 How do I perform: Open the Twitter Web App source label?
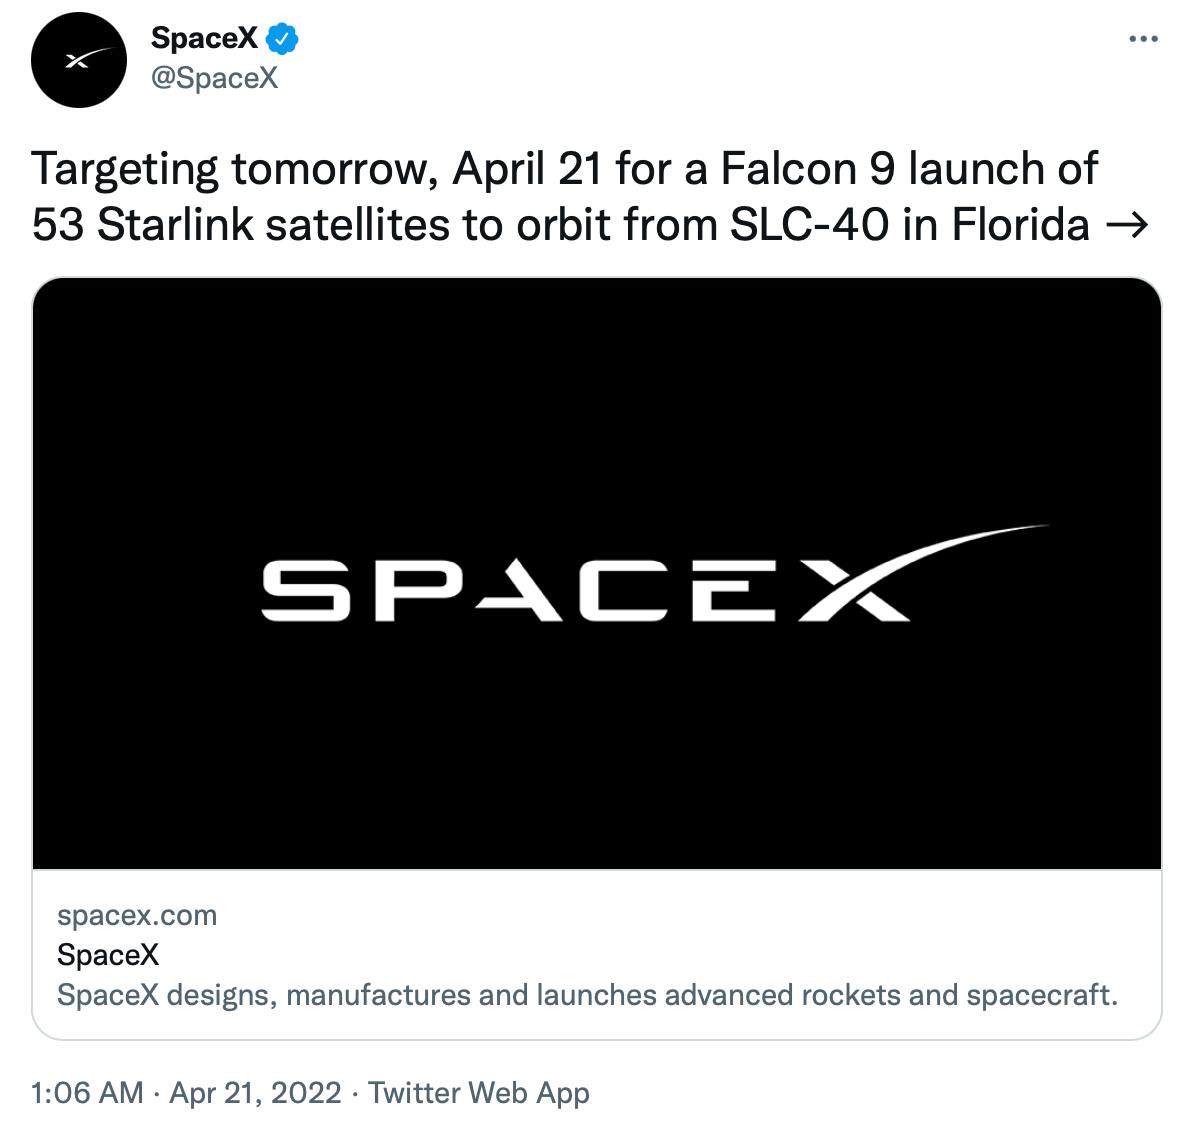pyautogui.click(x=479, y=1093)
